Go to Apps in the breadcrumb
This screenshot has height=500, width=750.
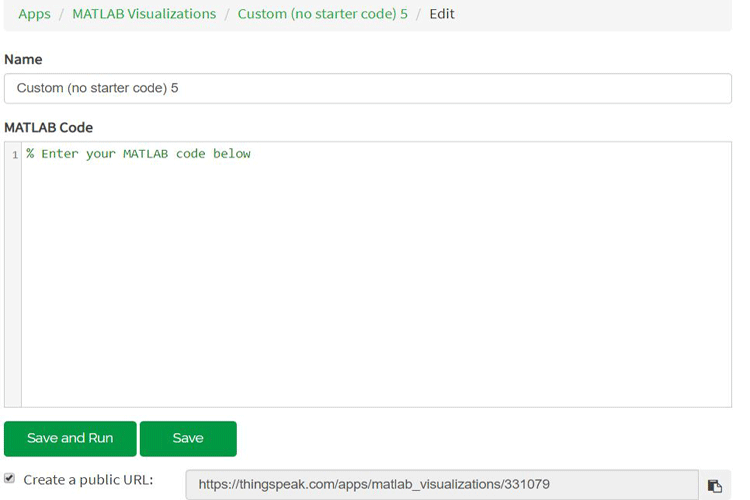(x=34, y=14)
